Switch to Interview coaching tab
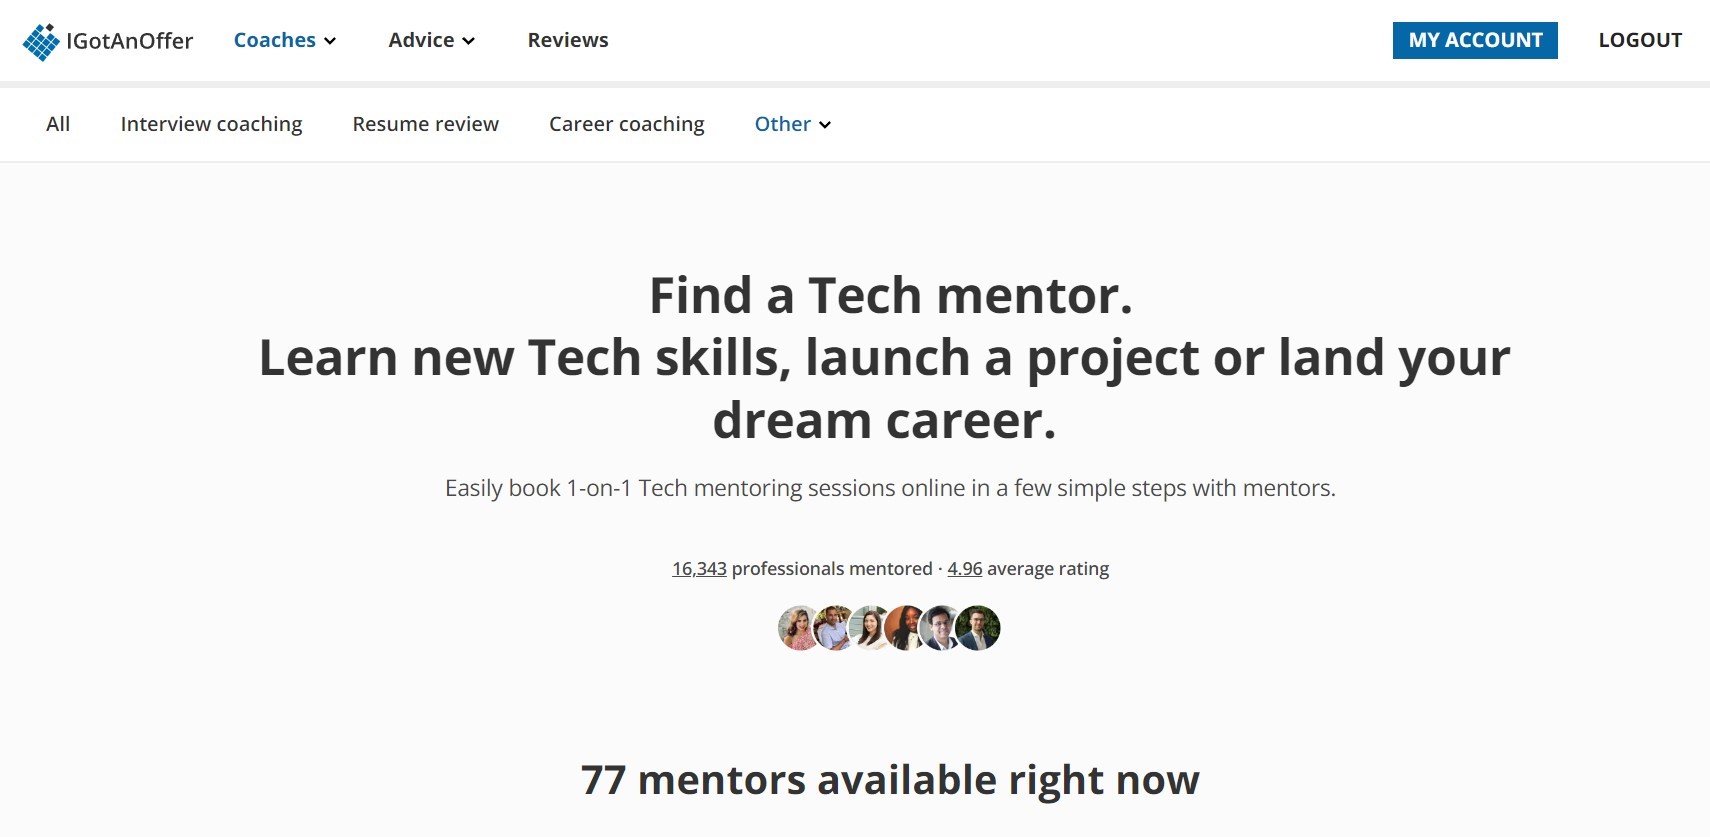The image size is (1710, 837). 211,124
